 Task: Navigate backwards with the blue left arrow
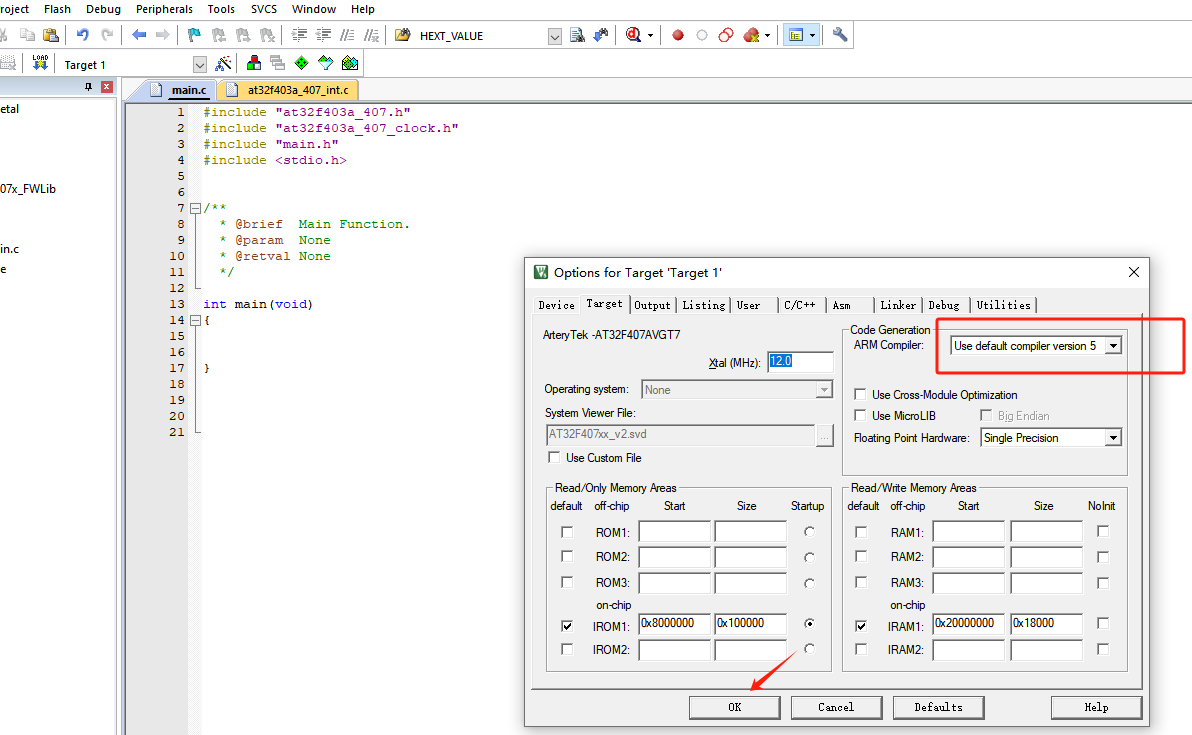[x=138, y=35]
